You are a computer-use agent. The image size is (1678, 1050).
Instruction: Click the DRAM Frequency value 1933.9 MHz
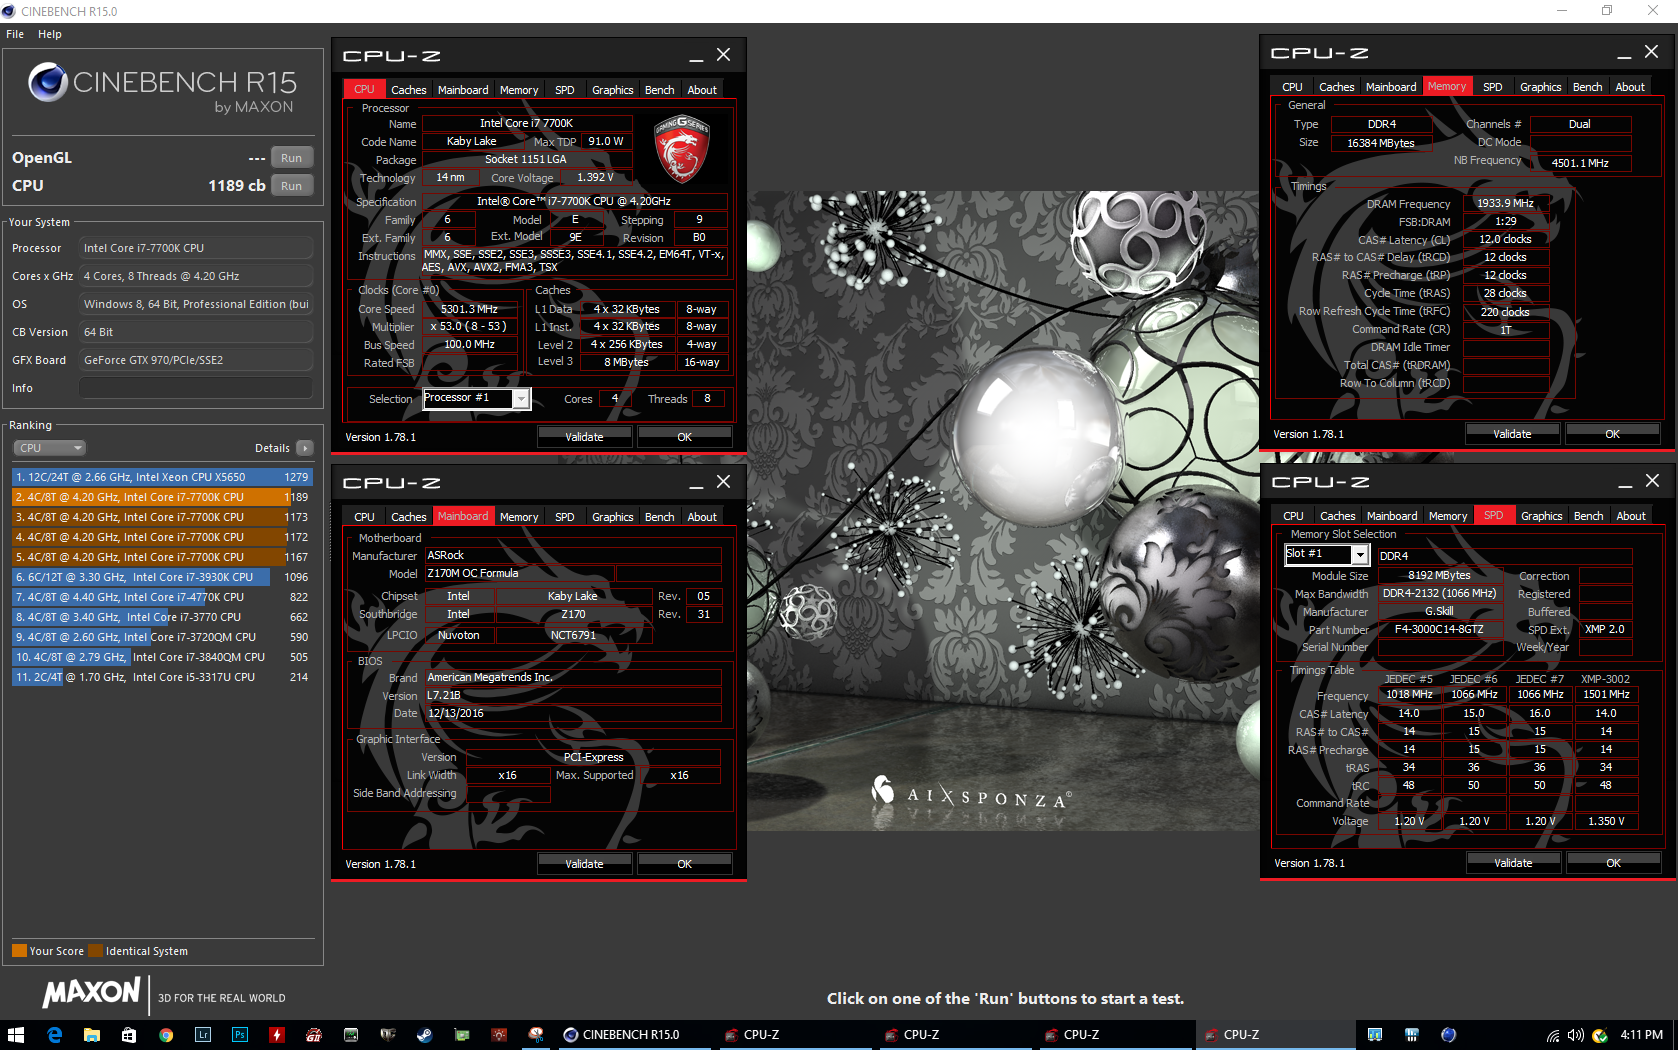(x=1506, y=203)
